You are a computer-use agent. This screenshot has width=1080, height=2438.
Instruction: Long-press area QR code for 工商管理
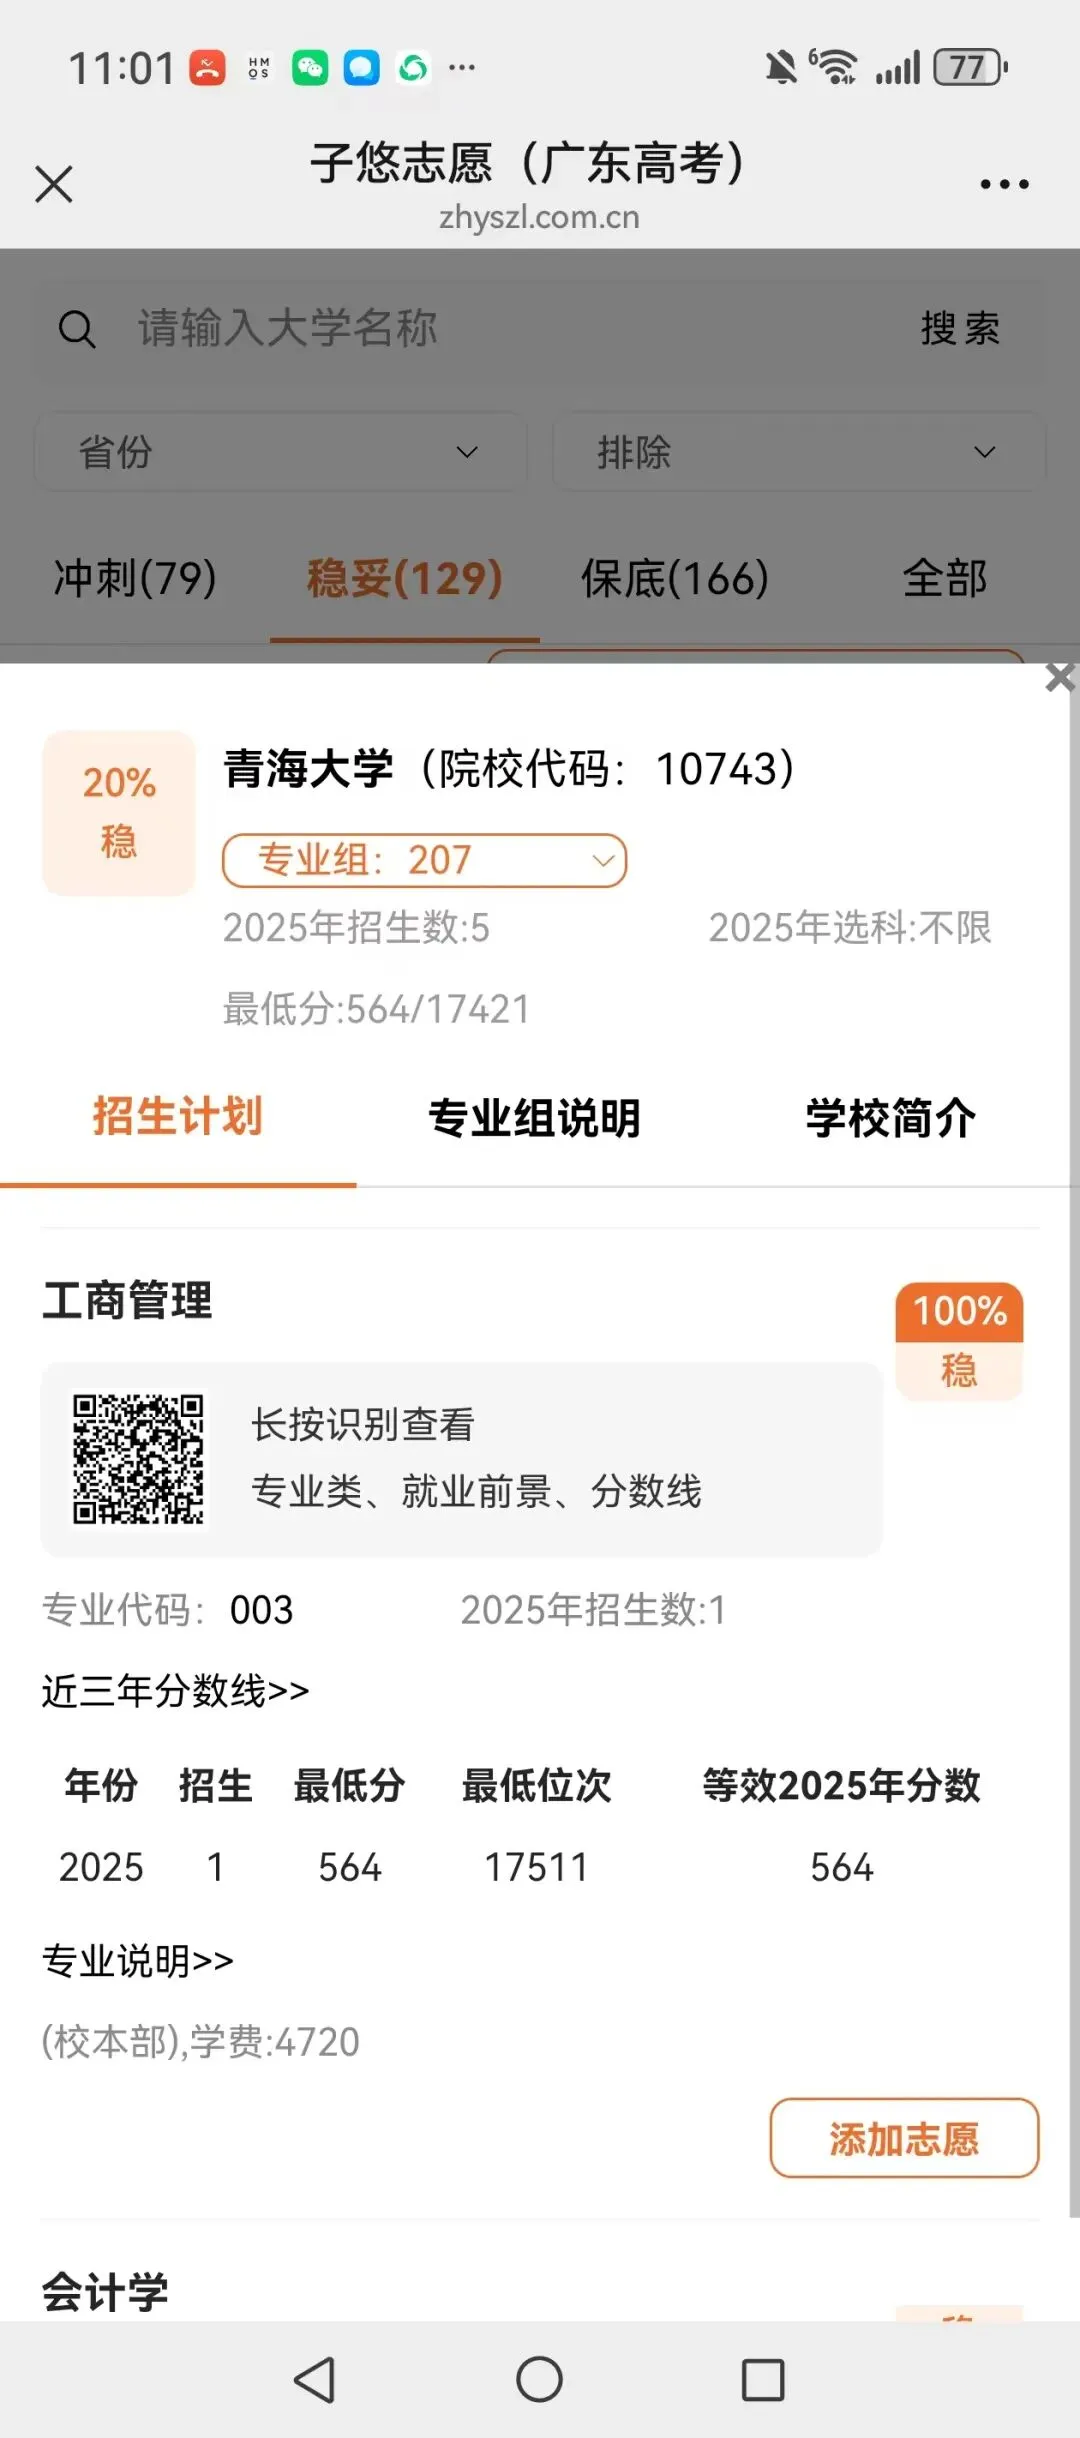(138, 1458)
